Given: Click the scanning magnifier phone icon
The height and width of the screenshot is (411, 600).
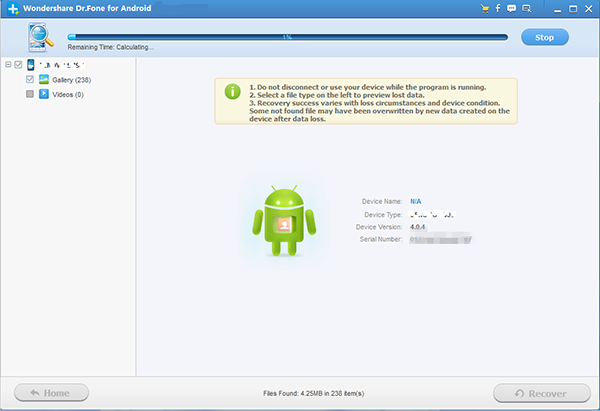Looking at the screenshot, I should pos(40,37).
